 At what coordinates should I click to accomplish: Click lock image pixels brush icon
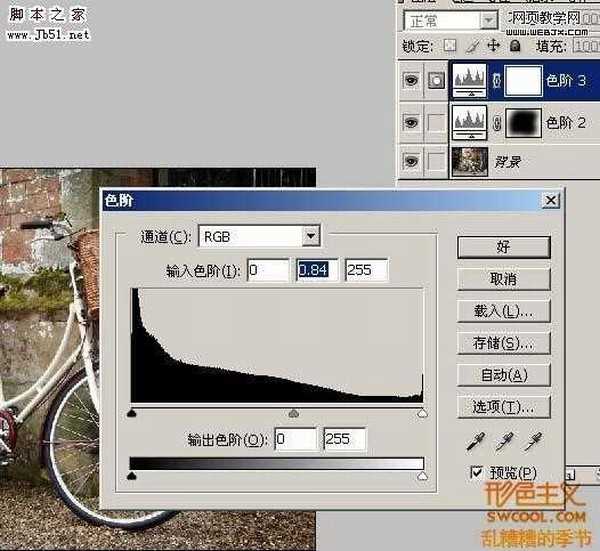(x=473, y=46)
